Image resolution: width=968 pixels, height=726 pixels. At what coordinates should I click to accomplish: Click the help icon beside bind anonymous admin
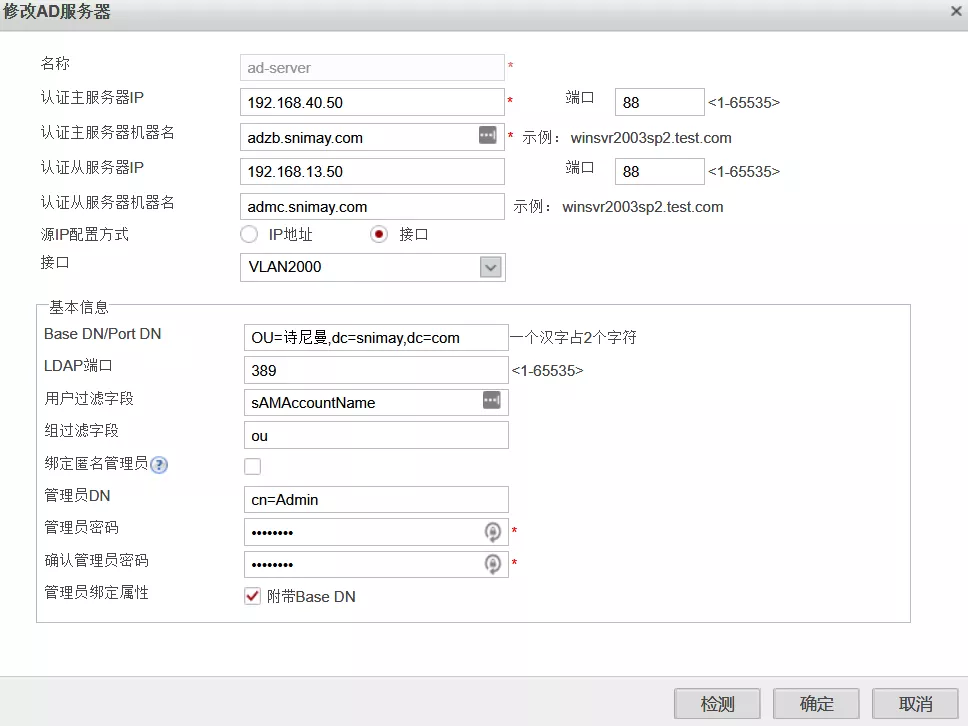[x=159, y=465]
